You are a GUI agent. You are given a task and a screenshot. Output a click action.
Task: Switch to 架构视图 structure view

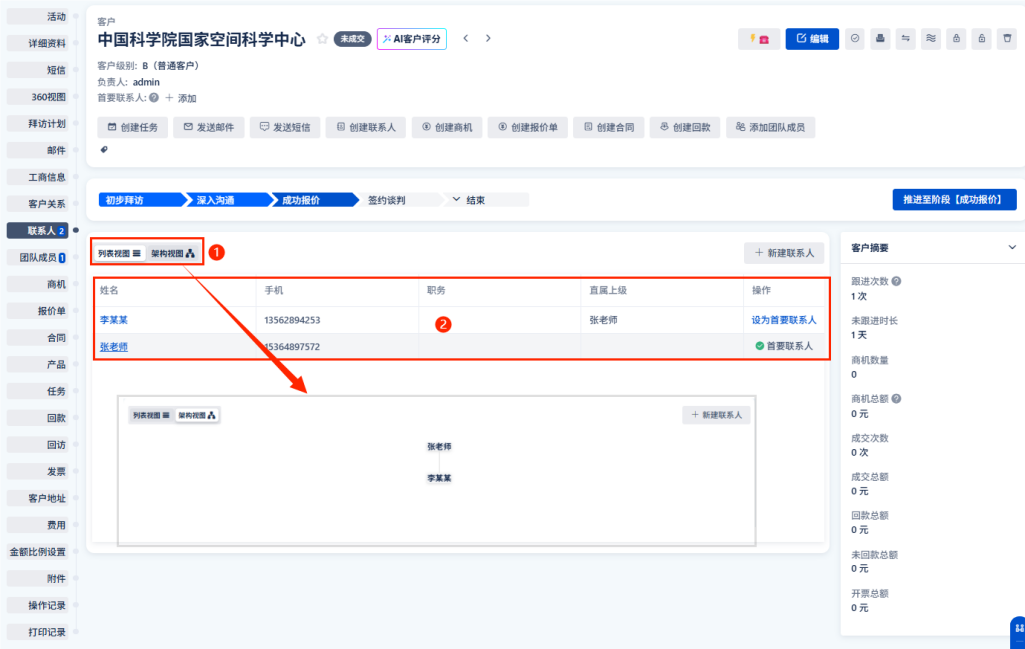click(173, 254)
